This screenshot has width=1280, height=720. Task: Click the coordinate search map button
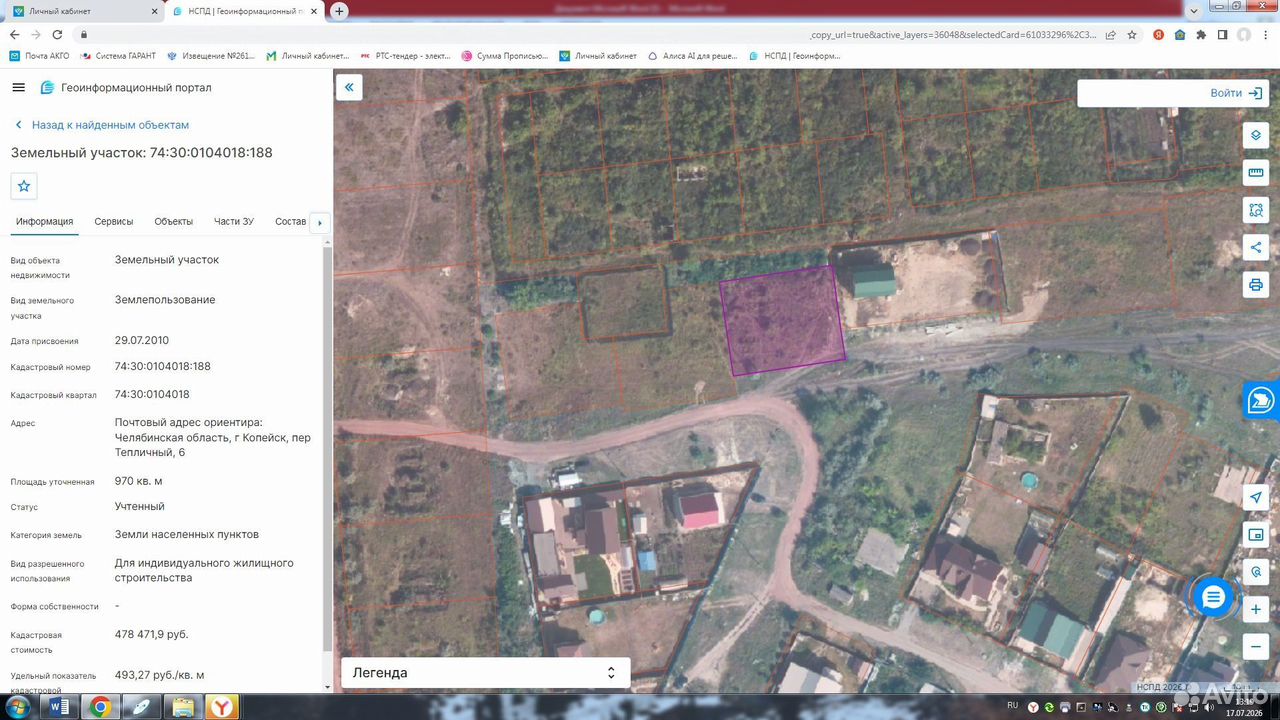[1256, 572]
